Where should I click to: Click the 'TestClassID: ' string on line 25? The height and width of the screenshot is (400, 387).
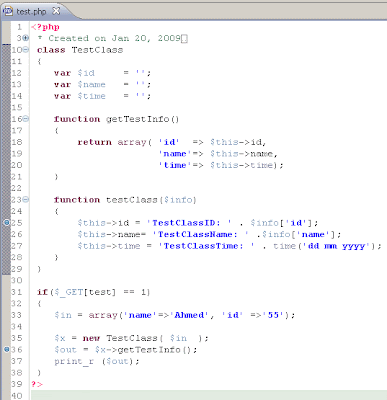point(189,223)
